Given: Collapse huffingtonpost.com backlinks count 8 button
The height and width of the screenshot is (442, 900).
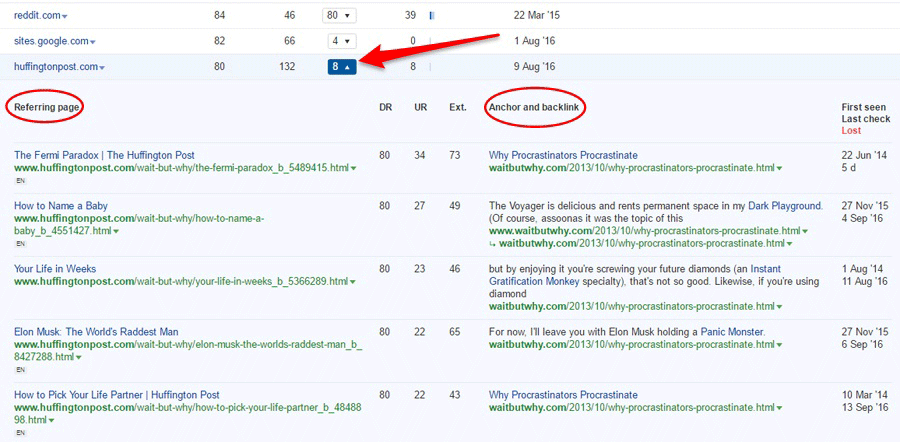Looking at the screenshot, I should click(x=342, y=67).
